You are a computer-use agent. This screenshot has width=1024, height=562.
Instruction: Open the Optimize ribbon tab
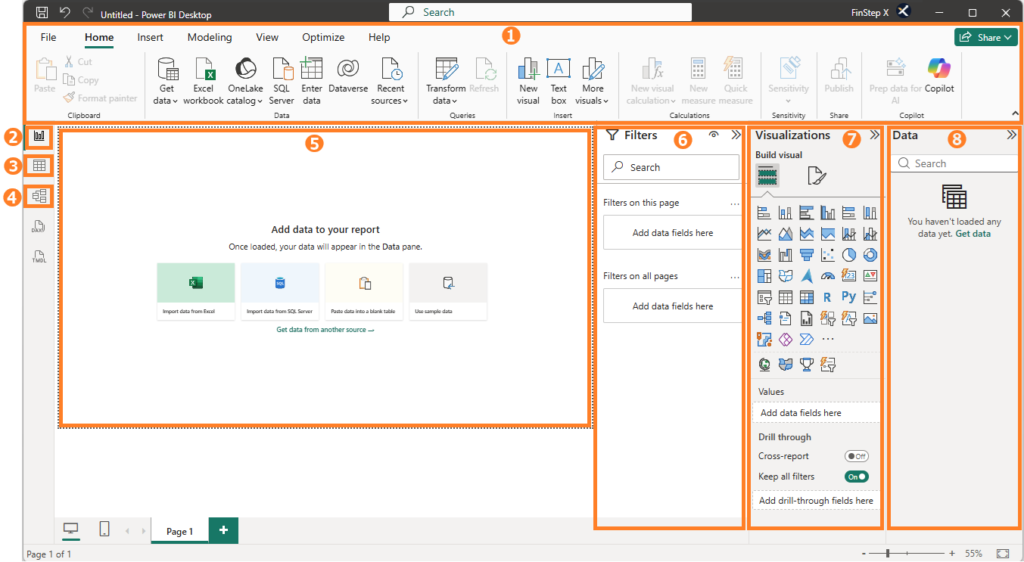pyautogui.click(x=323, y=37)
